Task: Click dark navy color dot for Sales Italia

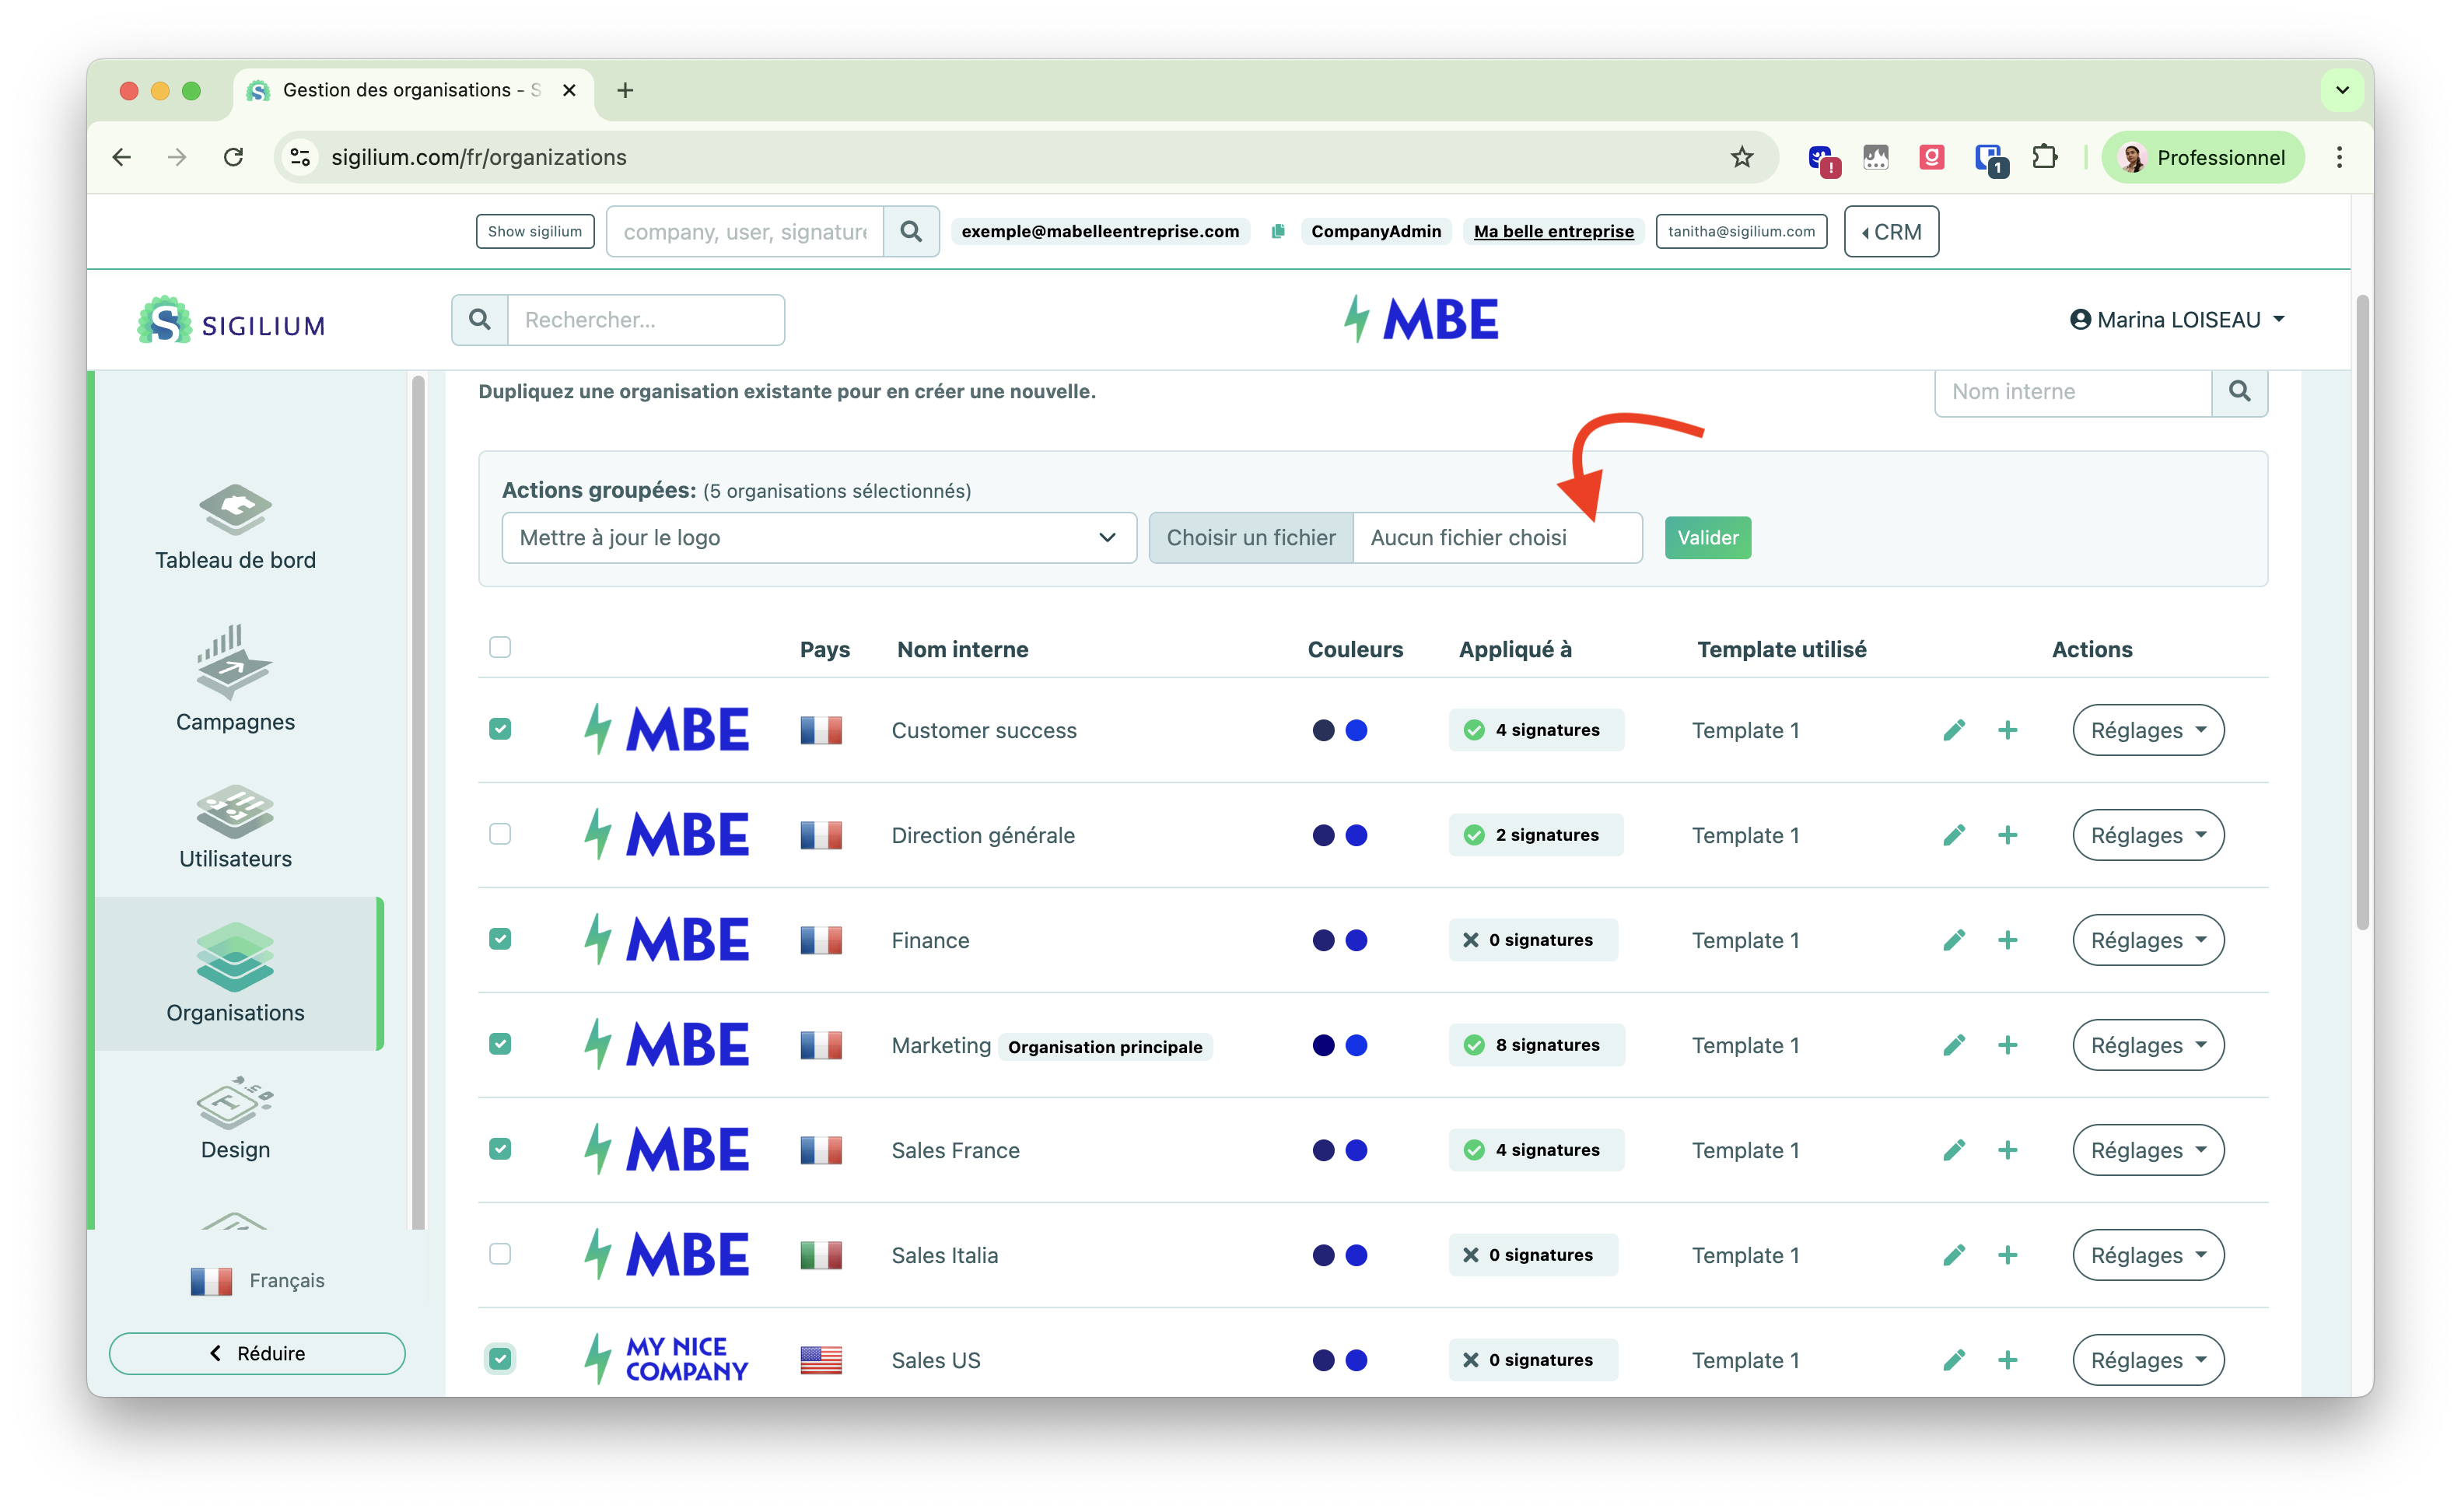Action: tap(1323, 1255)
